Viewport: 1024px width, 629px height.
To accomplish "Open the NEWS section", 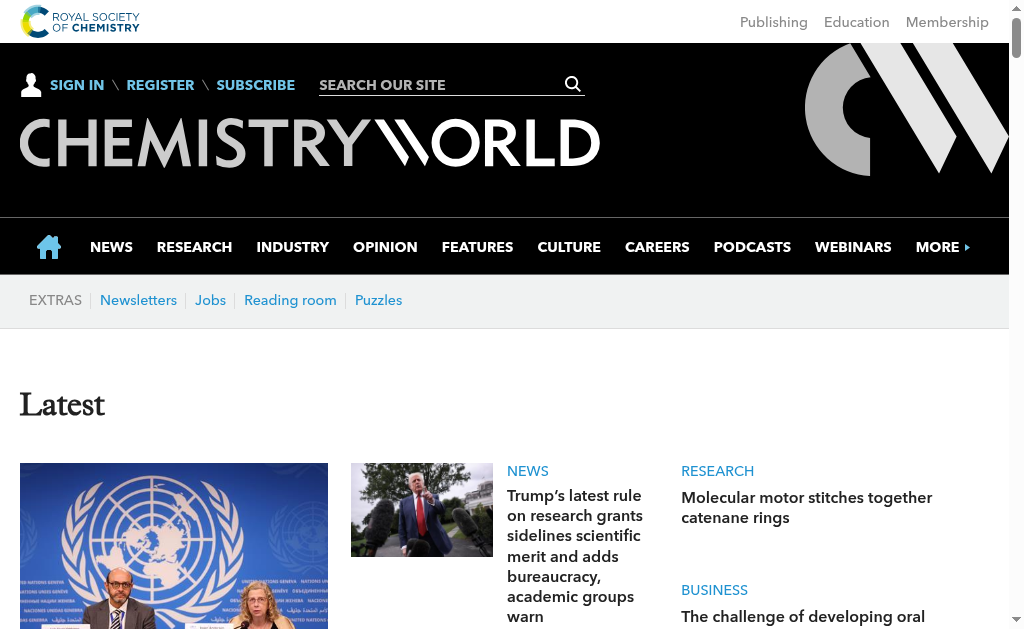I will pyautogui.click(x=111, y=247).
